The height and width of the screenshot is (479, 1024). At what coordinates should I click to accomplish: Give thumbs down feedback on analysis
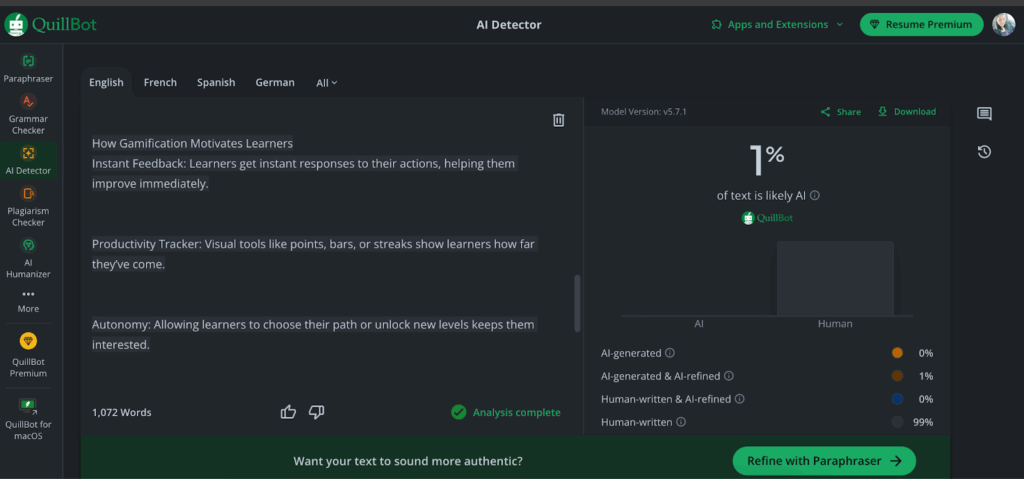click(x=317, y=412)
